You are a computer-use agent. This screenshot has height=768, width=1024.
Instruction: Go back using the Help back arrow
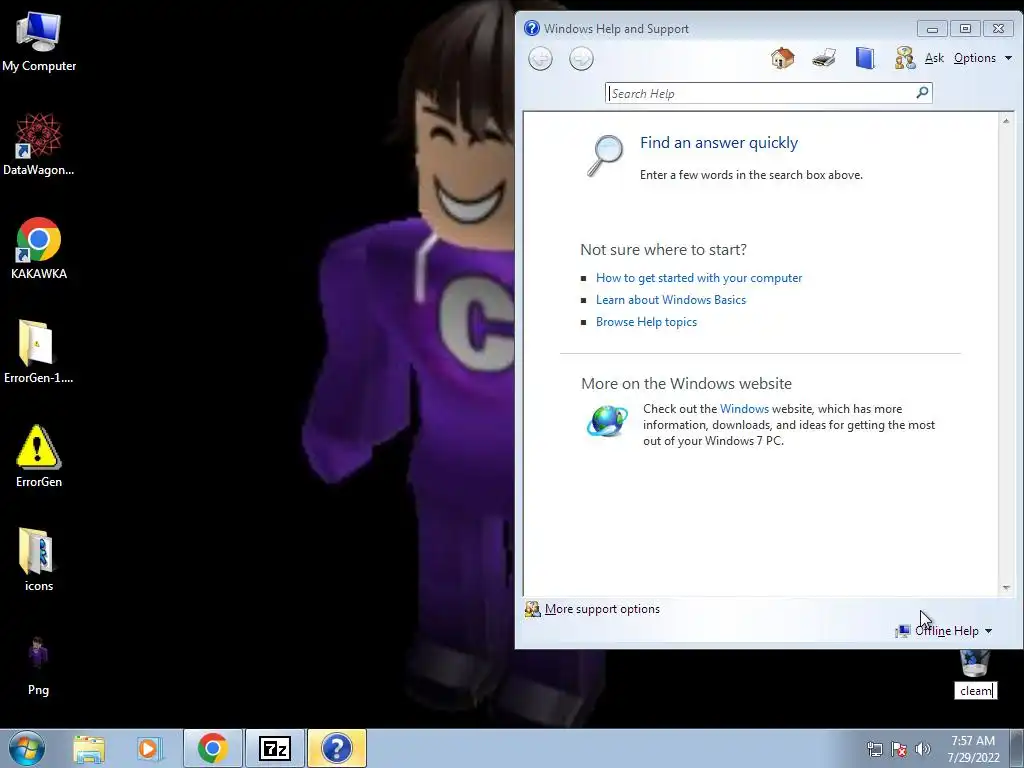540,59
